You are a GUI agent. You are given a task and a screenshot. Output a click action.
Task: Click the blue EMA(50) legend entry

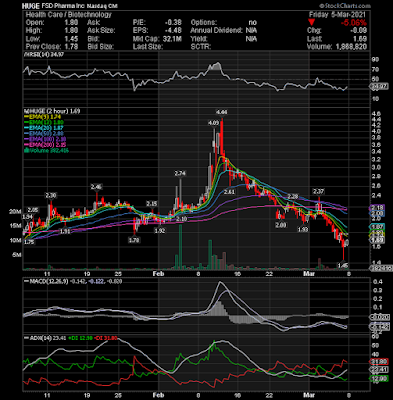pyautogui.click(x=44, y=133)
